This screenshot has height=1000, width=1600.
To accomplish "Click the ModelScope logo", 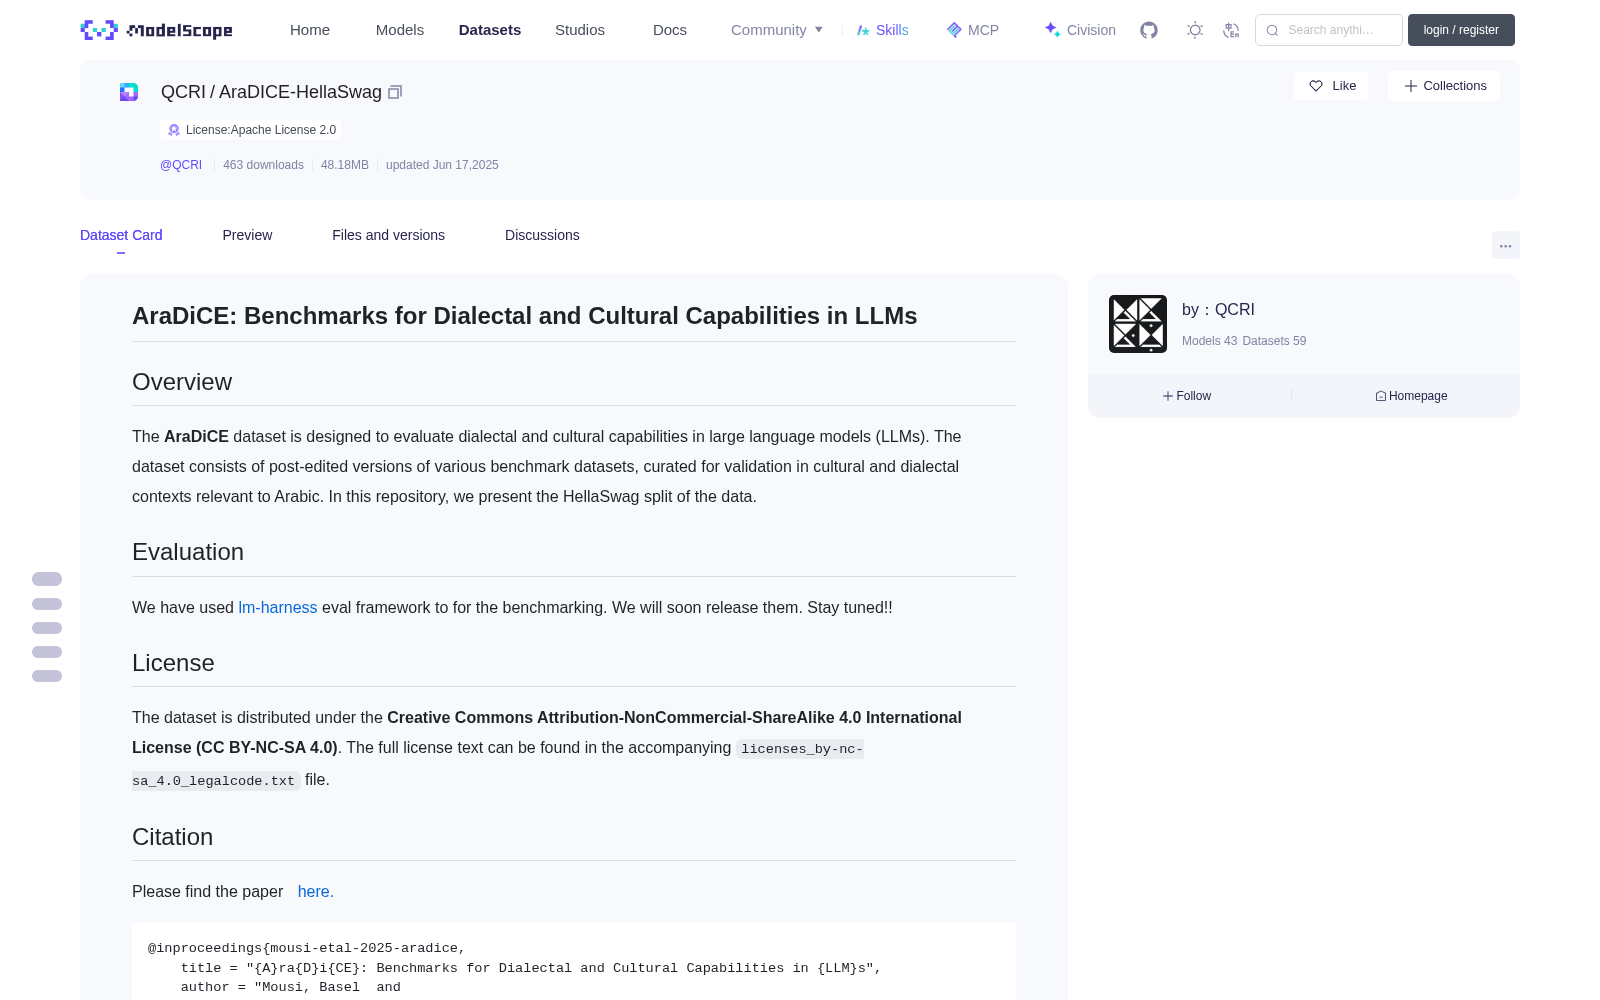I will 157,30.
